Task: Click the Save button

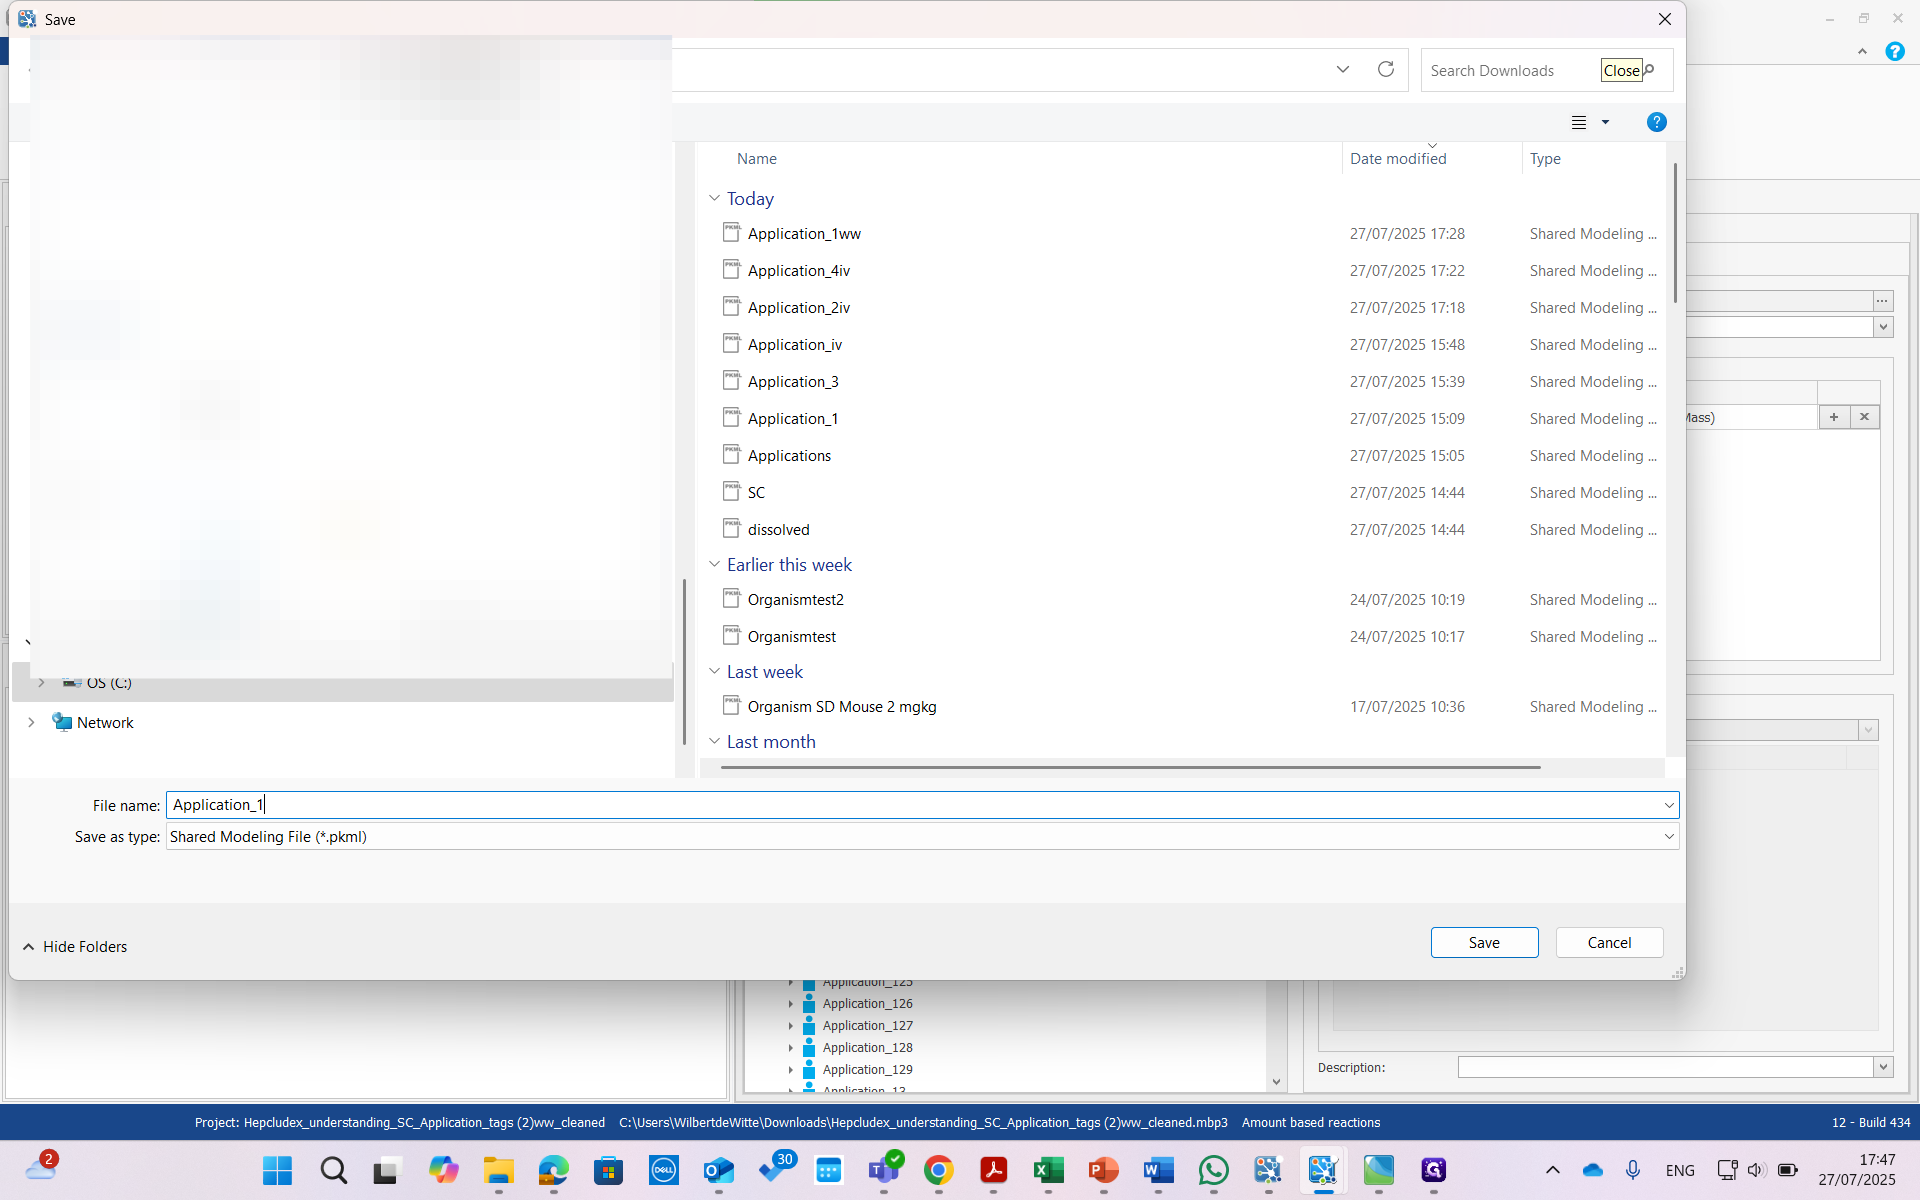Action: (1483, 942)
